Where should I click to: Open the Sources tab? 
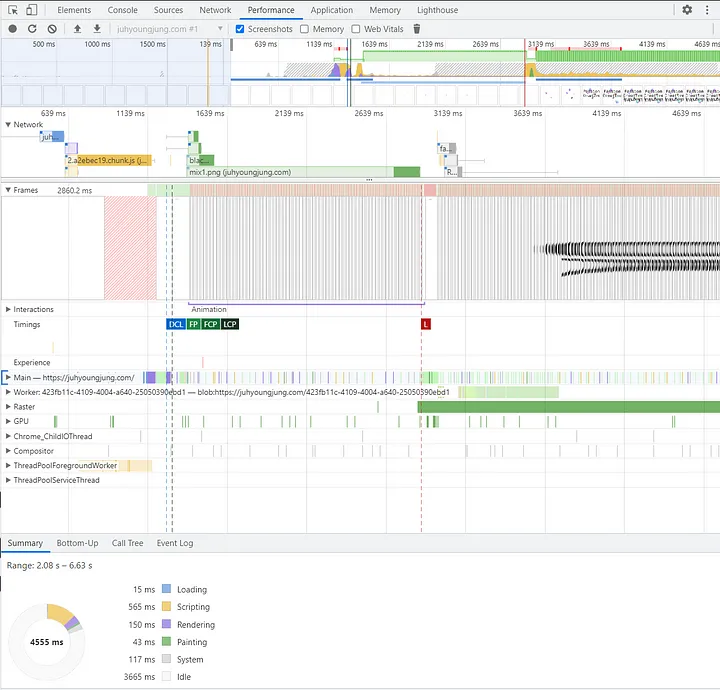[168, 10]
